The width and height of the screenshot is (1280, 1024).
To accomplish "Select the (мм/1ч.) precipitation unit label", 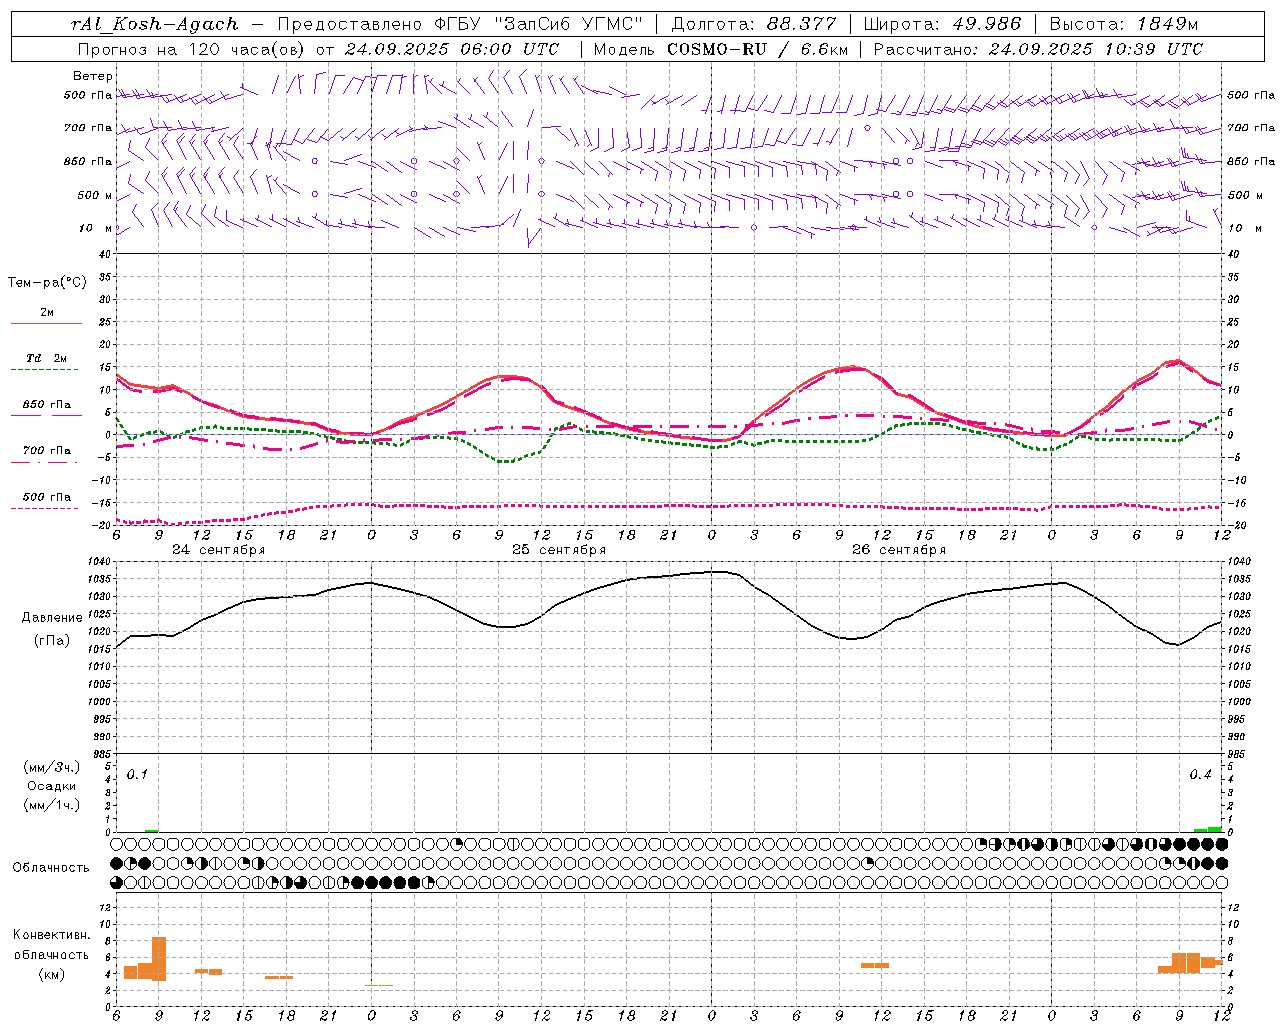I will click(51, 805).
